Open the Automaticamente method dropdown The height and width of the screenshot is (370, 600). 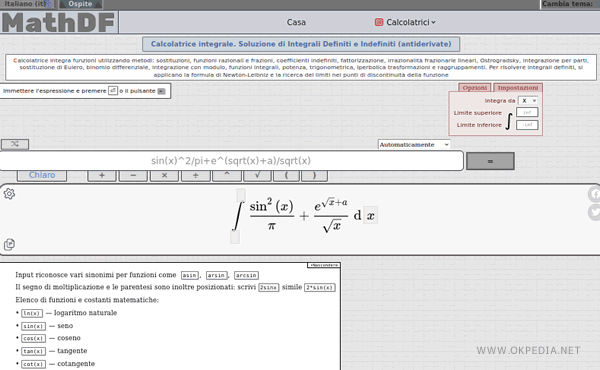point(414,145)
